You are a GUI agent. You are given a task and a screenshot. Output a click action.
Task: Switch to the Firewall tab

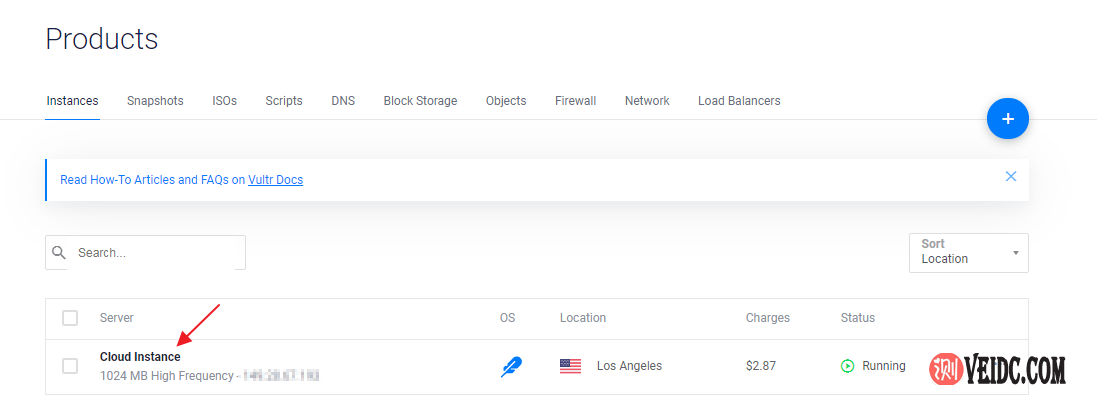pyautogui.click(x=575, y=101)
